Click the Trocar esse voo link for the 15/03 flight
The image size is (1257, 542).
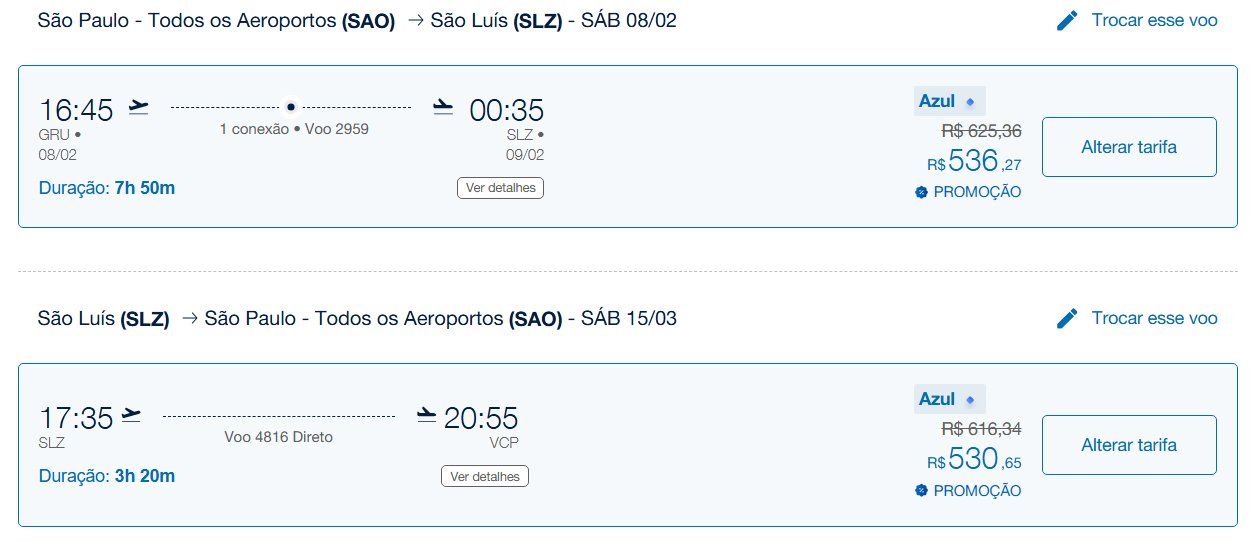click(x=1155, y=318)
